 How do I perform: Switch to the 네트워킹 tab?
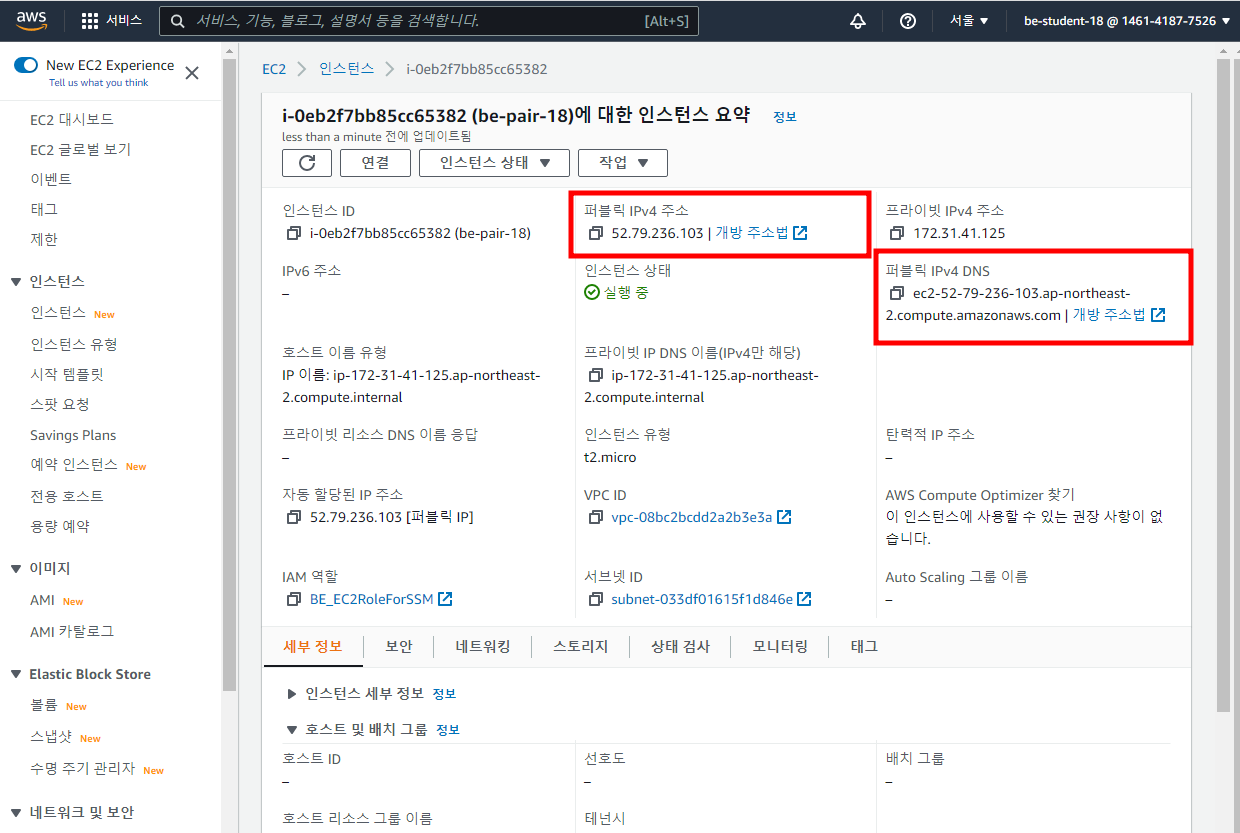pyautogui.click(x=483, y=647)
